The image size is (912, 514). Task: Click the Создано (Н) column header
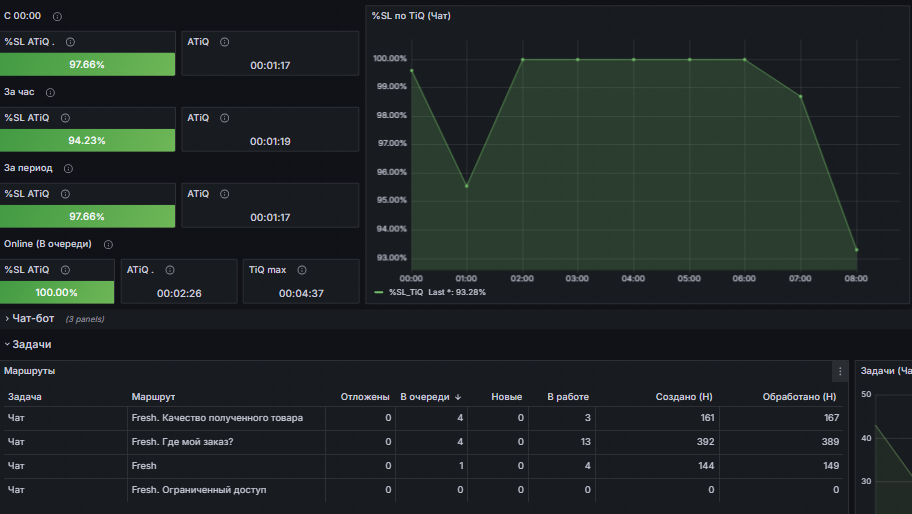683,397
